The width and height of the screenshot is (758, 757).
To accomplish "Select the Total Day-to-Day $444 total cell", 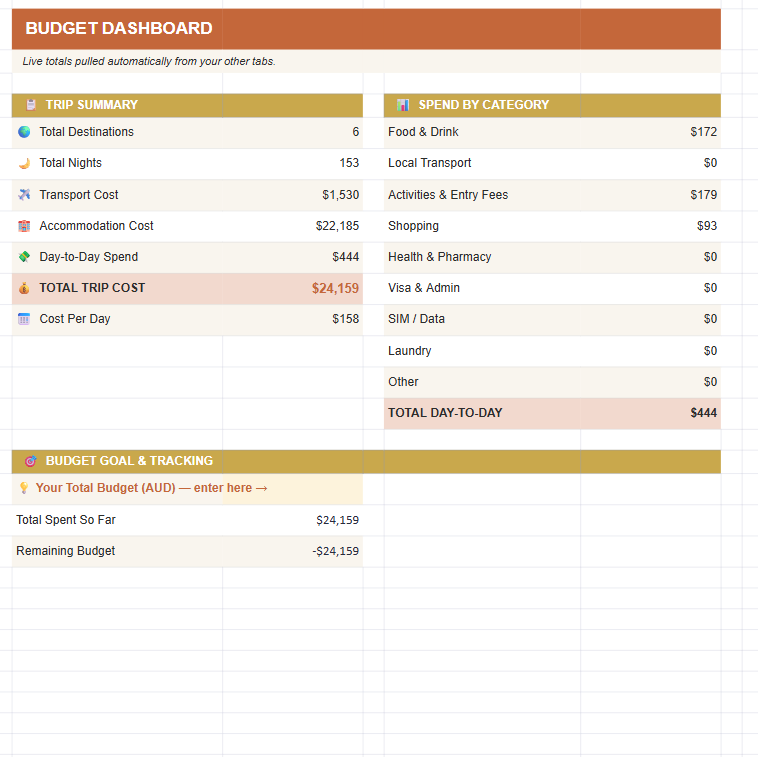I will tap(703, 413).
